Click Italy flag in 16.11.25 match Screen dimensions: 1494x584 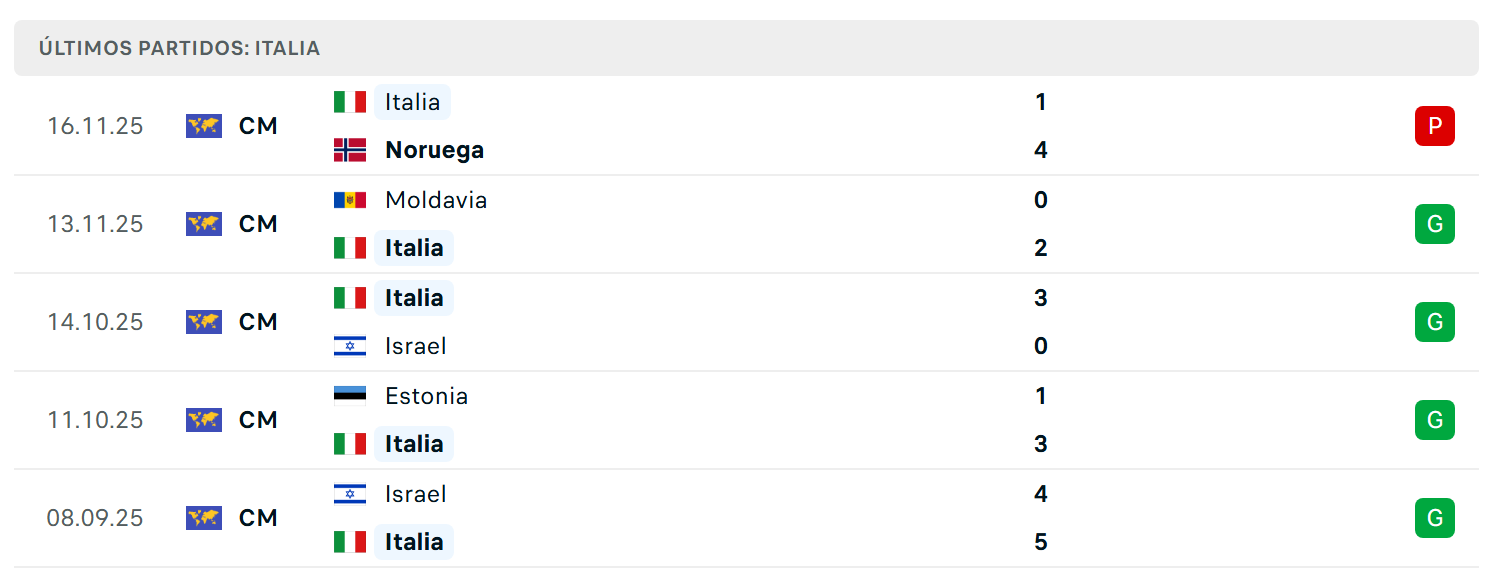click(x=350, y=102)
